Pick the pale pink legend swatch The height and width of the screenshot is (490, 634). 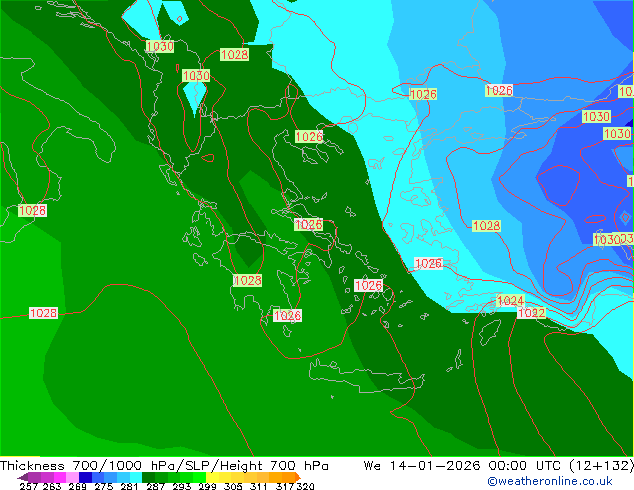pyautogui.click(x=72, y=477)
